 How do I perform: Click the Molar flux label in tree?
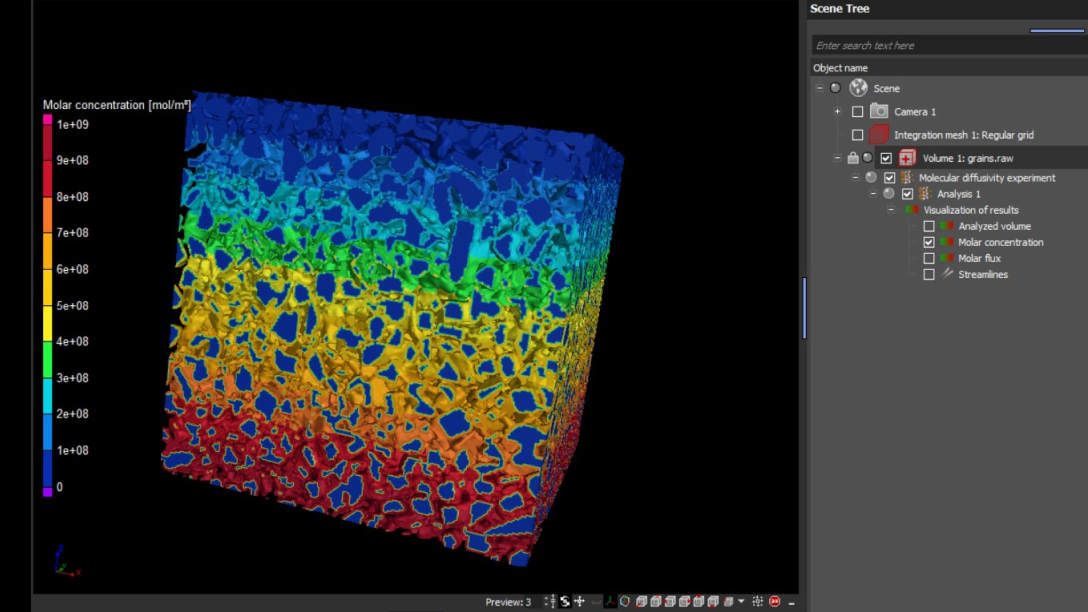[978, 258]
